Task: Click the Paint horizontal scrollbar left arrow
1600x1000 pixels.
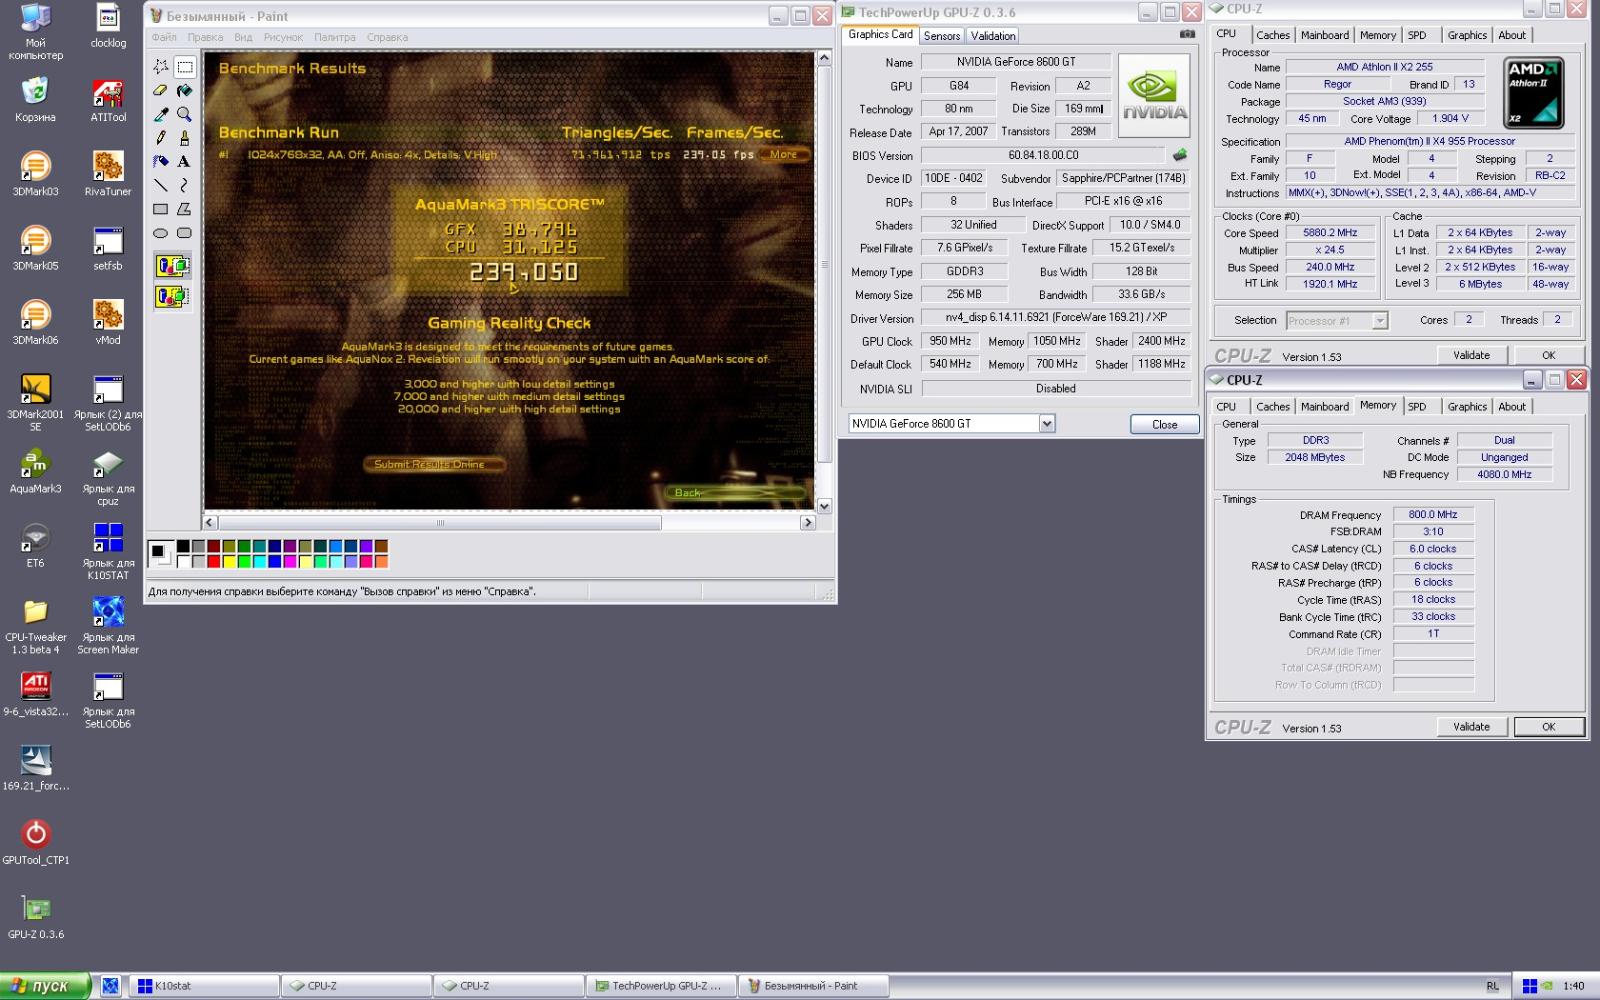Action: point(210,523)
